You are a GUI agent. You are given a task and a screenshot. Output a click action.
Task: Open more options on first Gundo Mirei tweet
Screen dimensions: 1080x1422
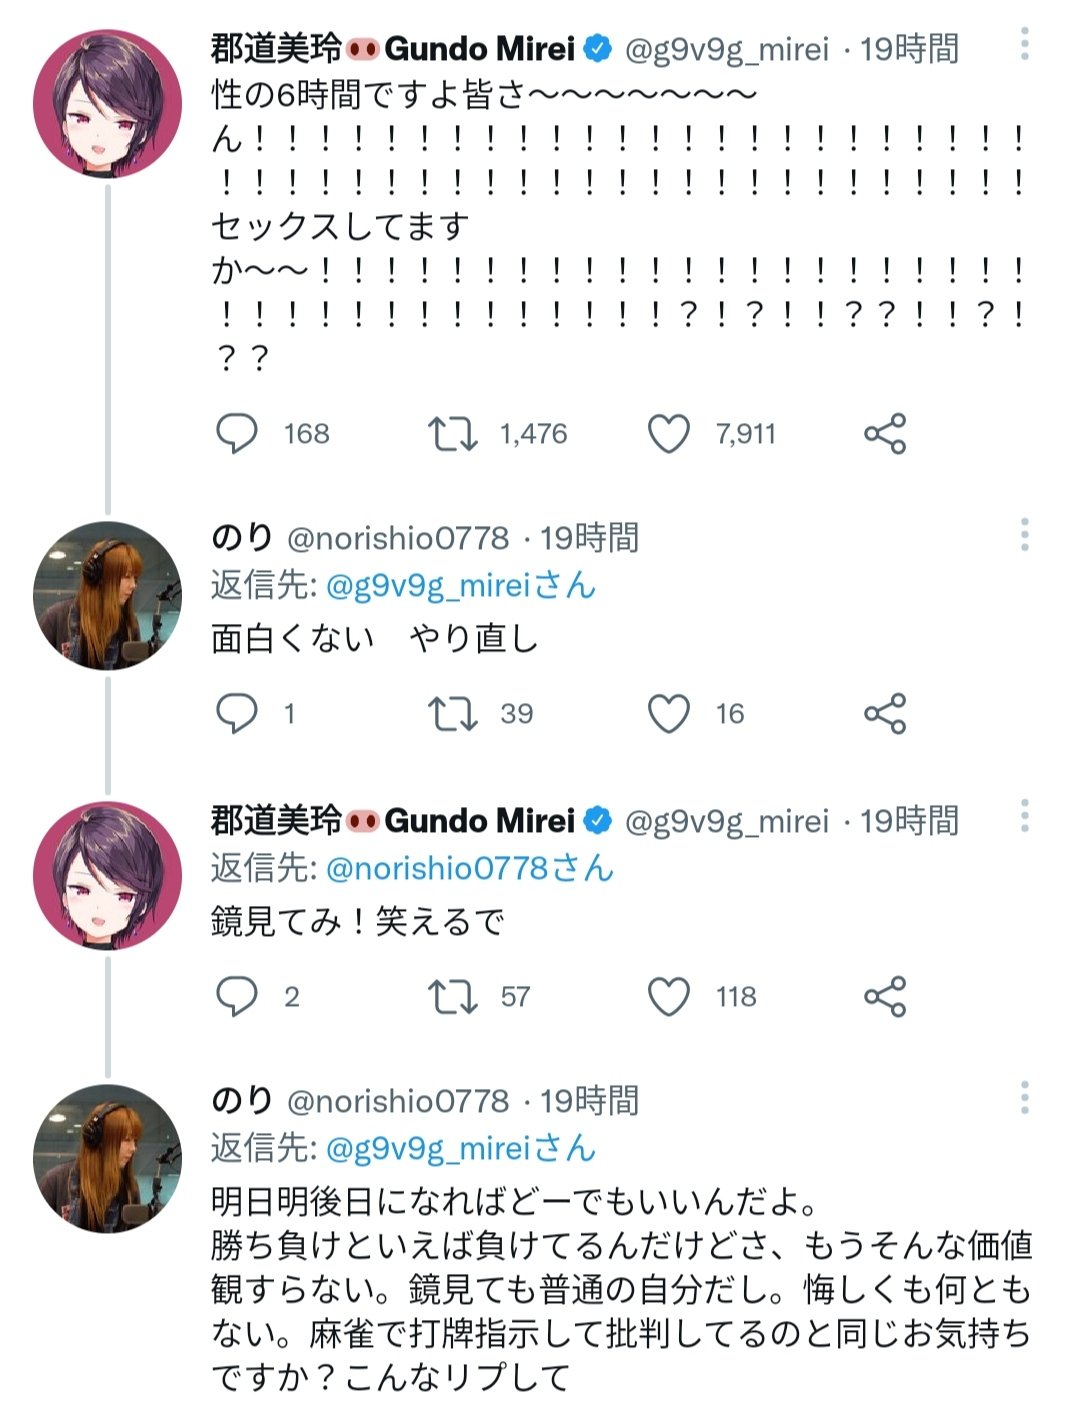click(x=1025, y=44)
